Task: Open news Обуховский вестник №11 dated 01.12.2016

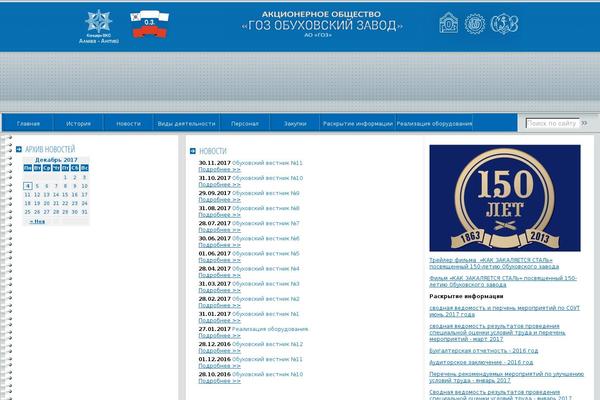Action: 267,359
